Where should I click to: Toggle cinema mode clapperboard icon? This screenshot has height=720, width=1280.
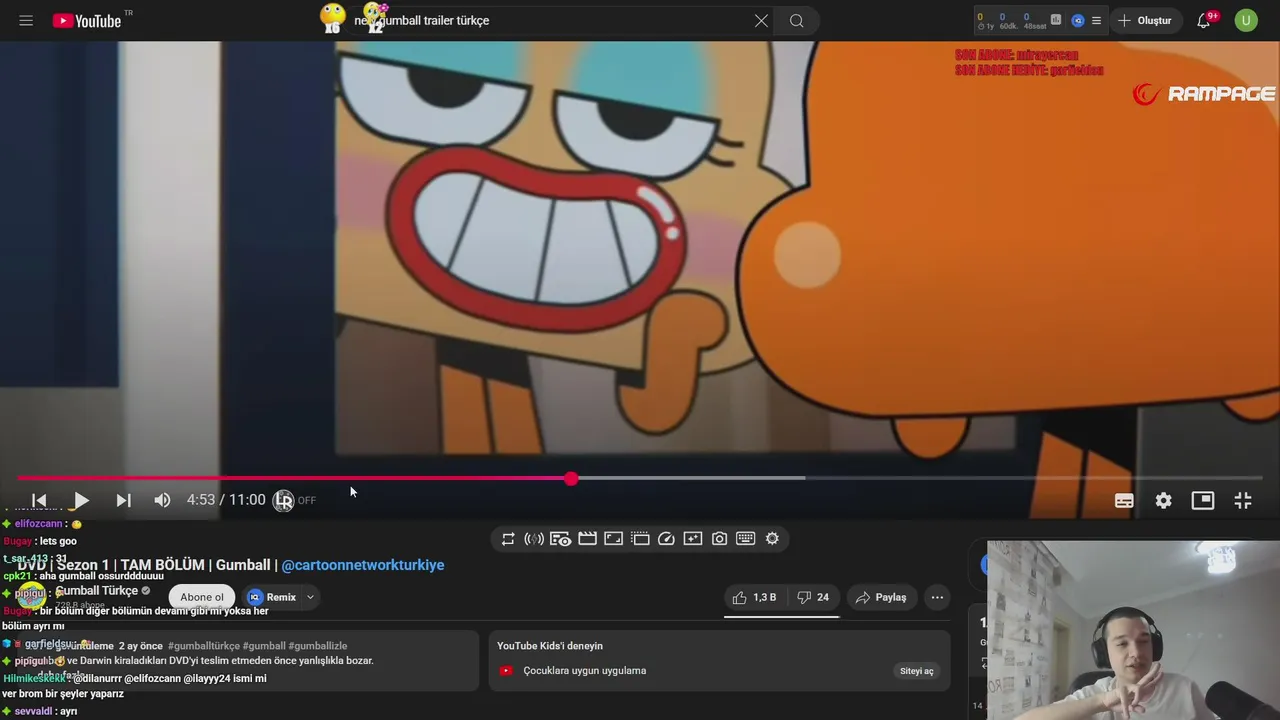click(x=587, y=539)
